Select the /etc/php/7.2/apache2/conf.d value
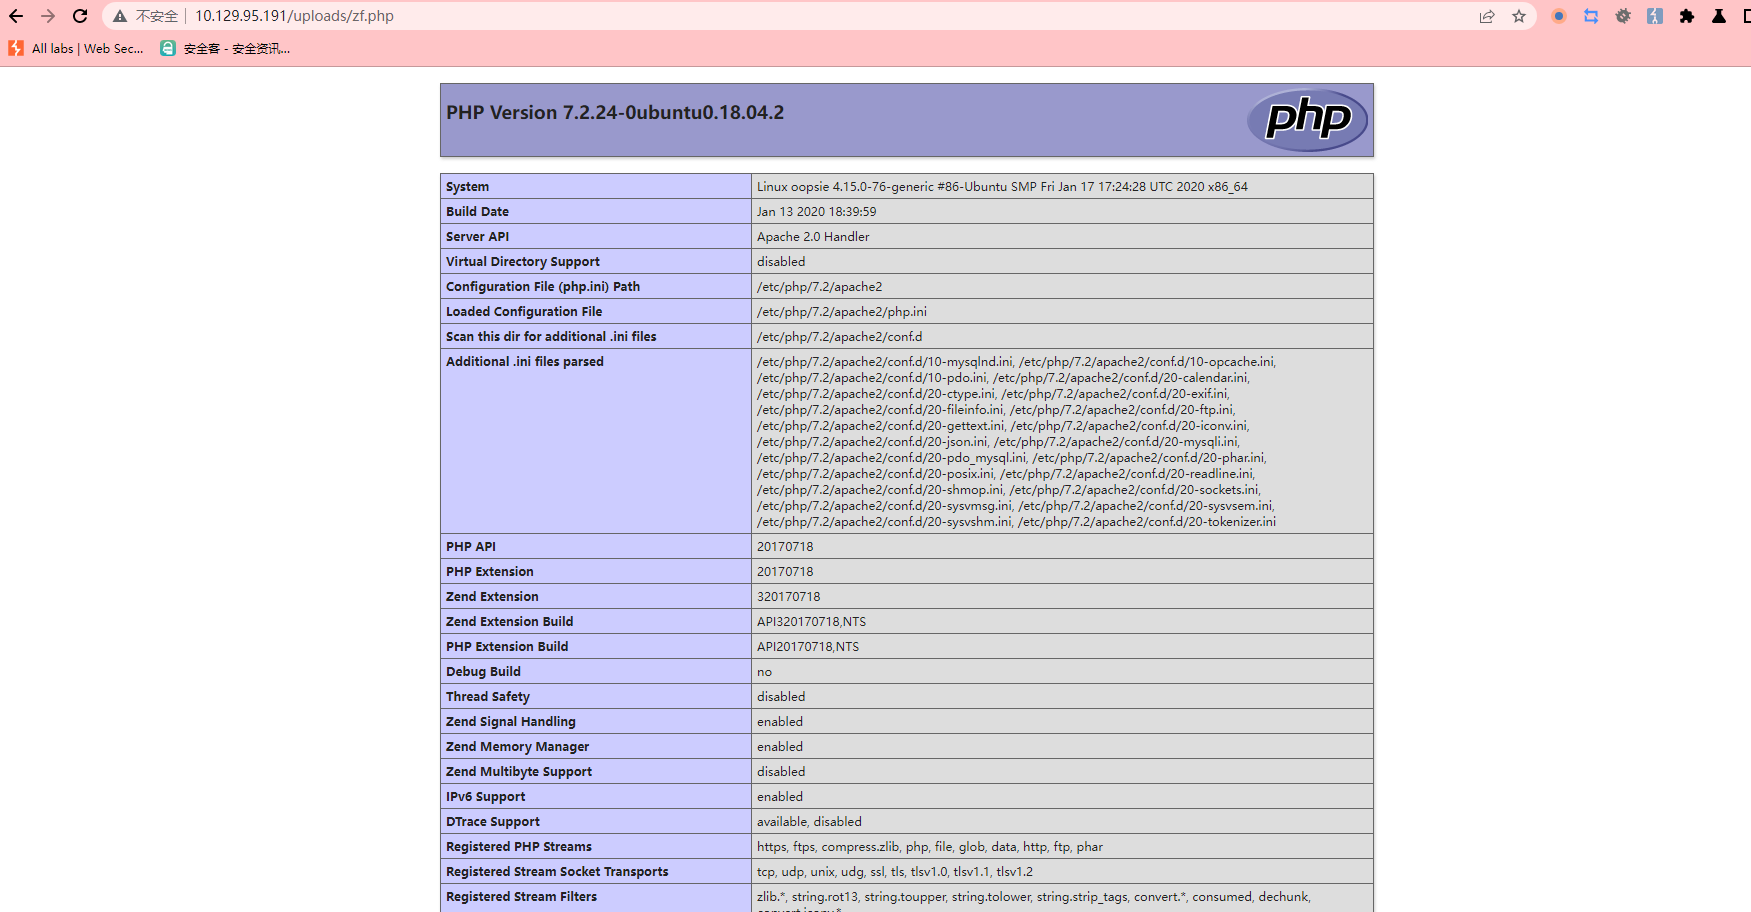This screenshot has height=912, width=1751. 840,337
